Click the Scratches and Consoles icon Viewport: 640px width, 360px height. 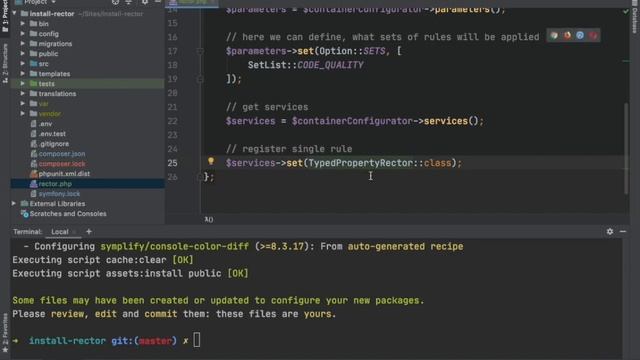[24, 213]
